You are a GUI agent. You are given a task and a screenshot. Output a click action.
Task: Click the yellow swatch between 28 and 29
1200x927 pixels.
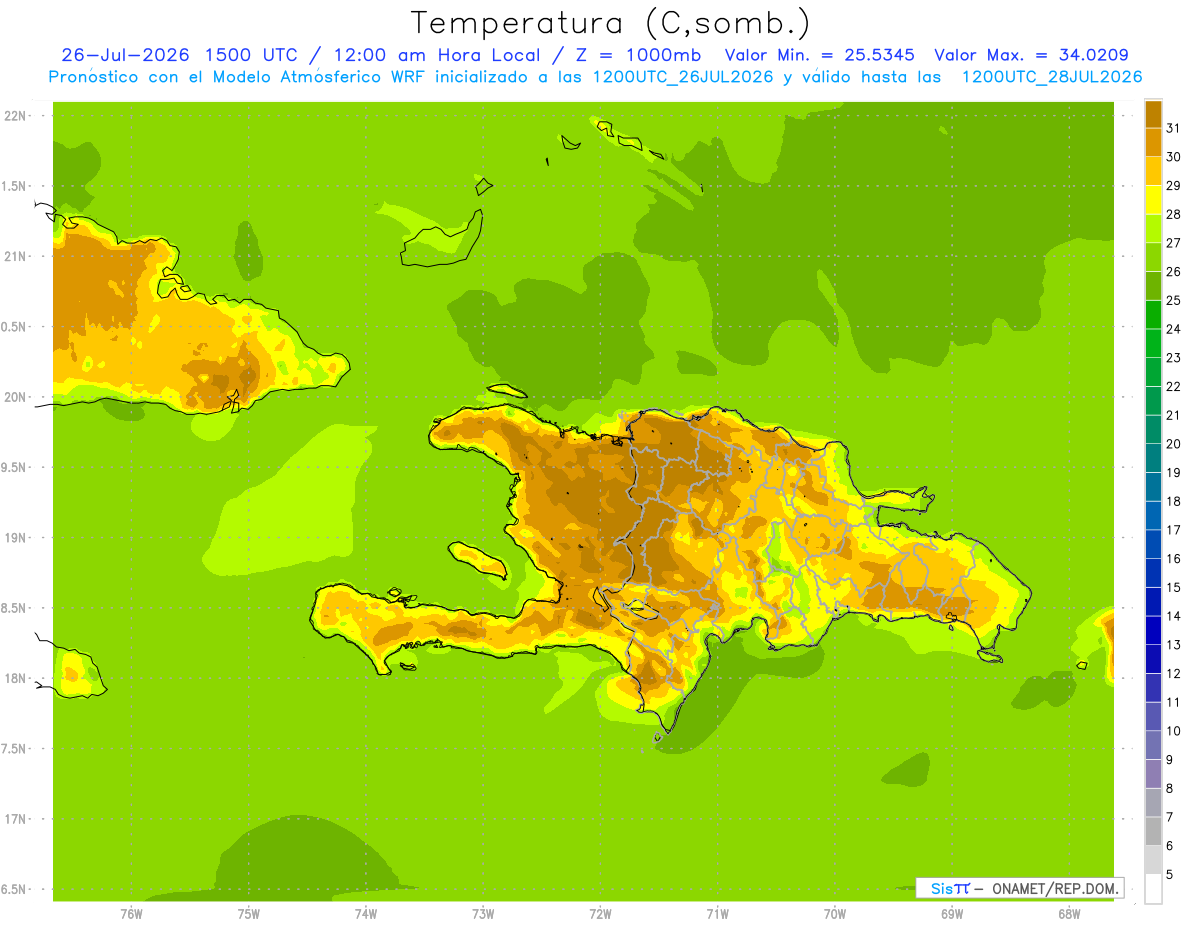(x=1153, y=200)
